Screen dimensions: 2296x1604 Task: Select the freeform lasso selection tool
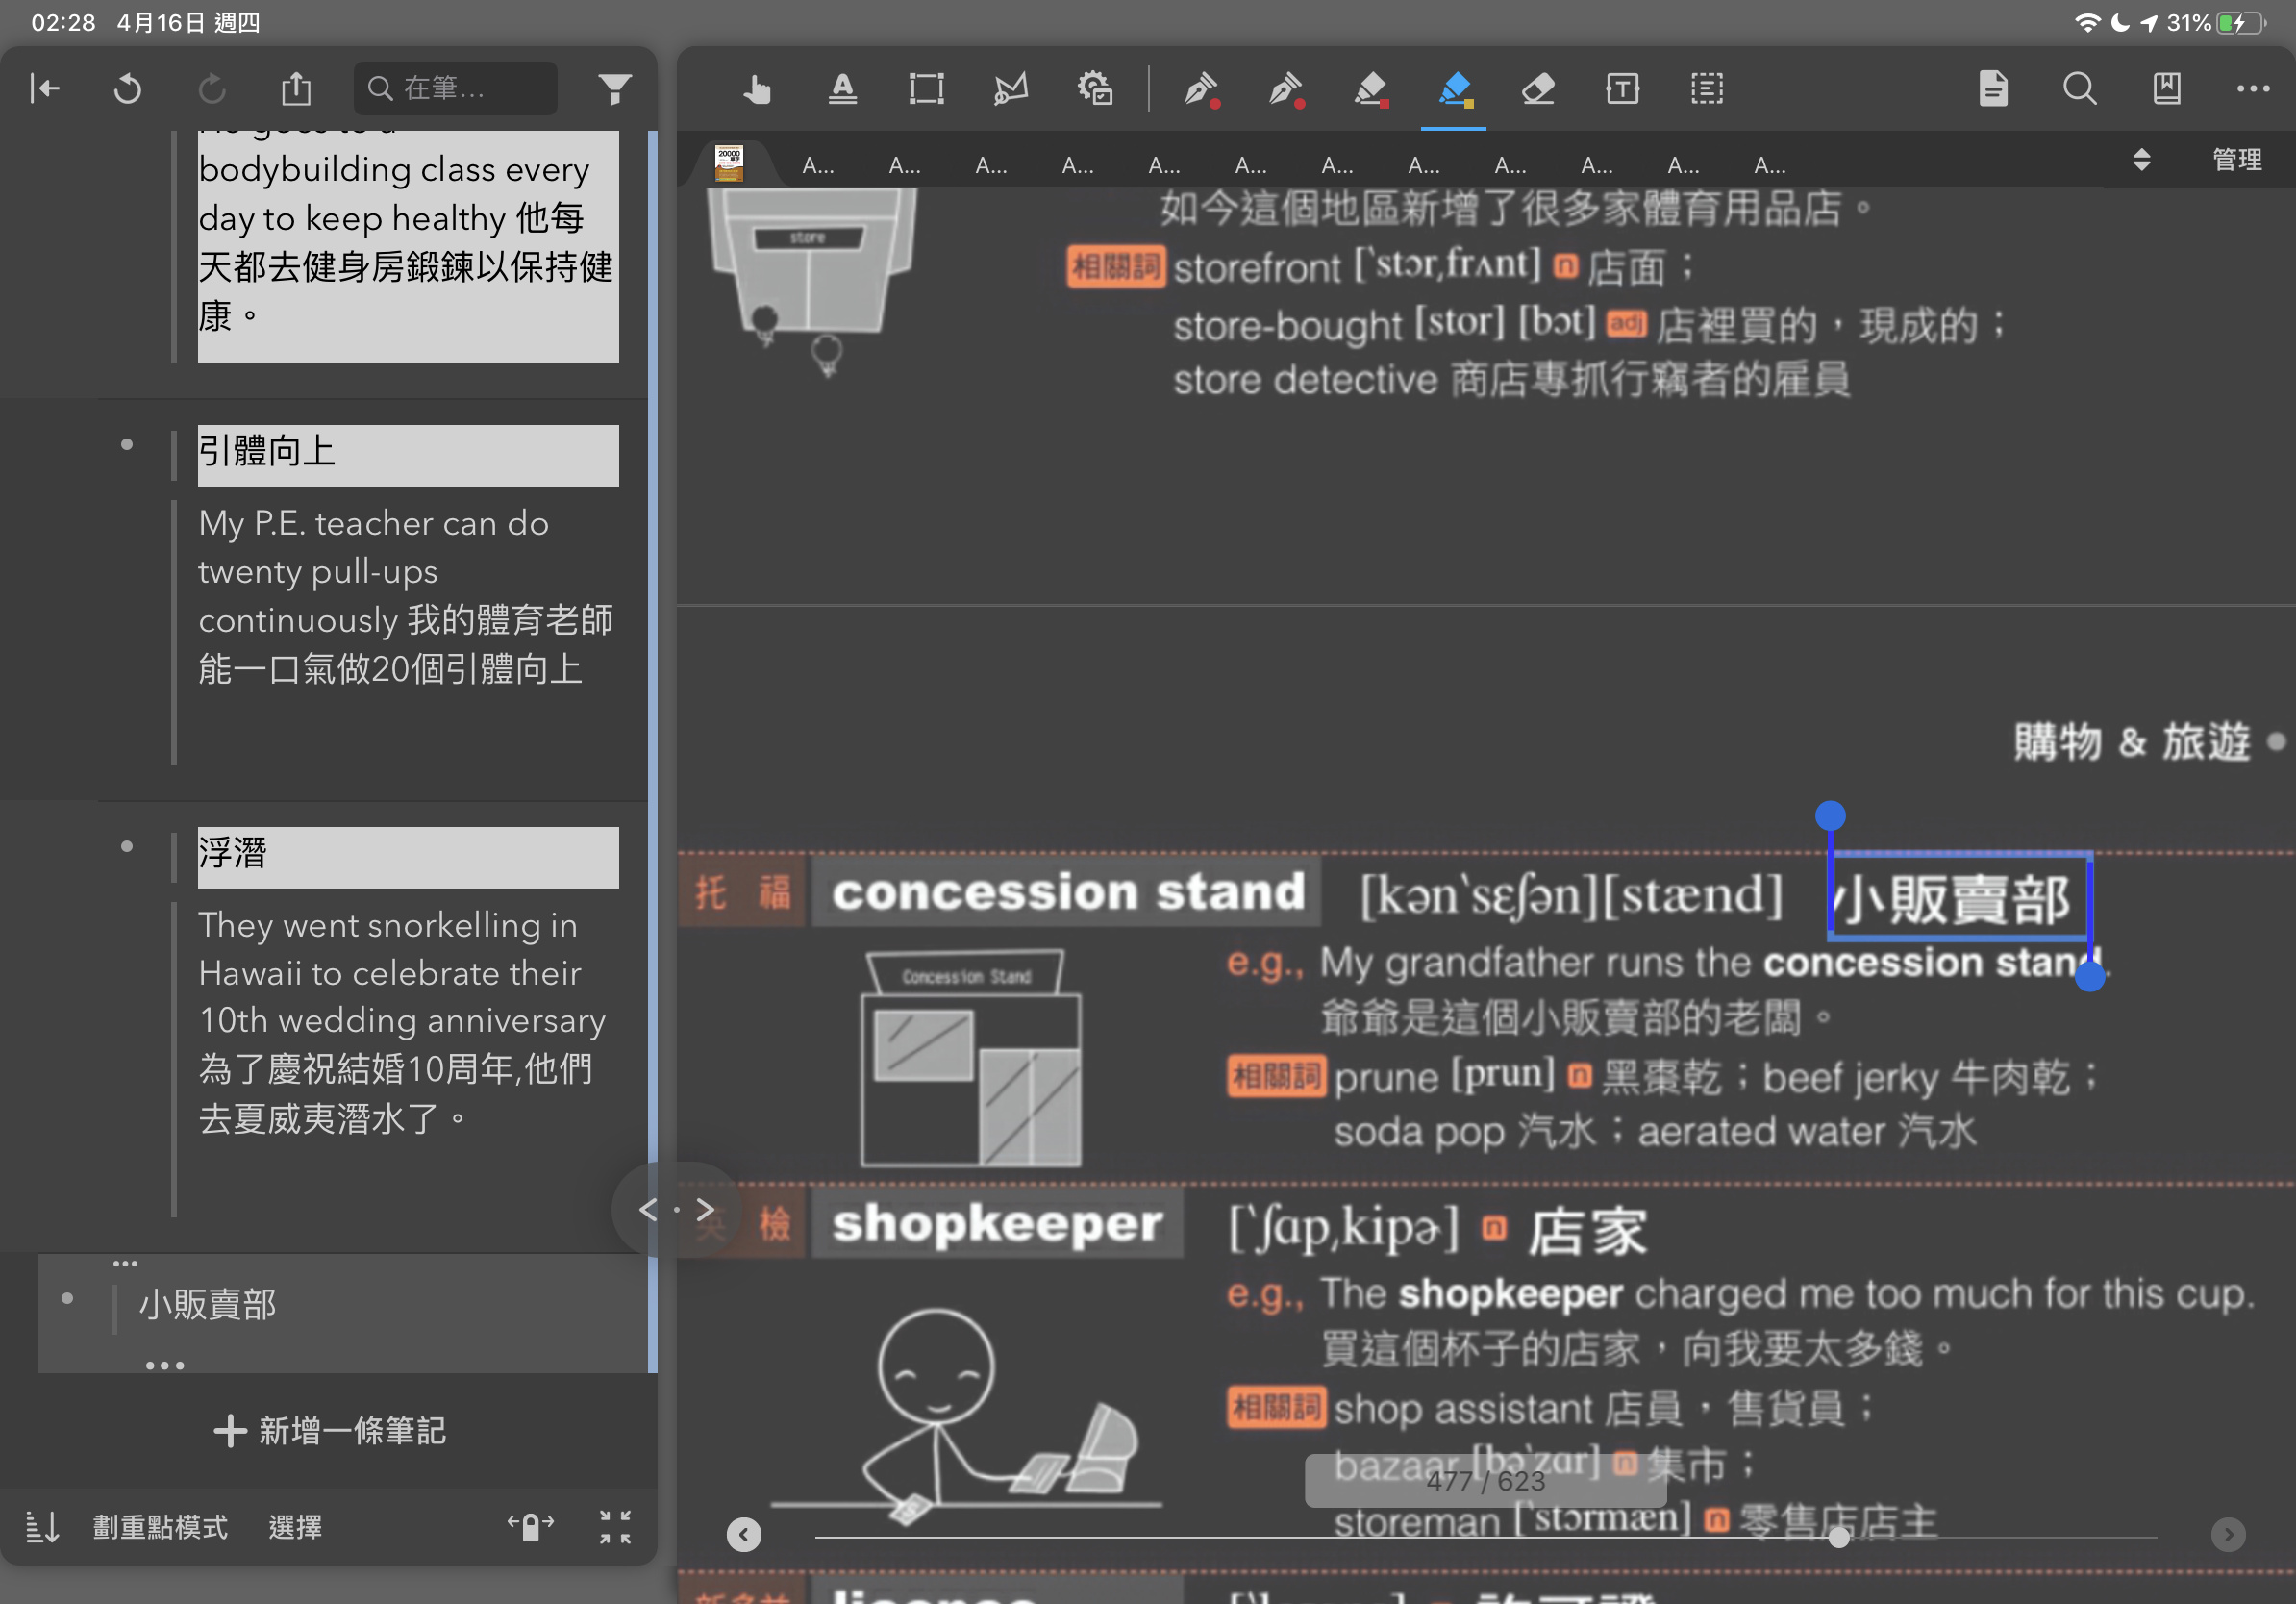1010,89
